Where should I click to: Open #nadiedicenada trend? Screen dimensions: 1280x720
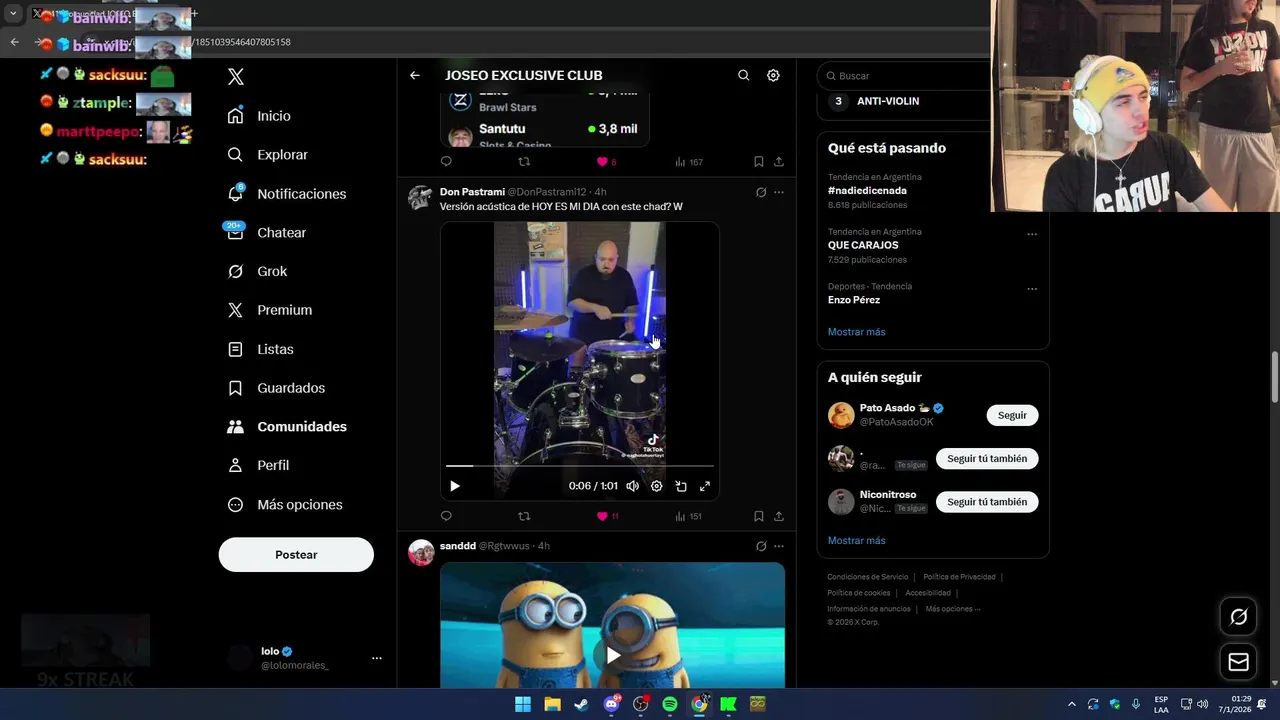pyautogui.click(x=867, y=190)
